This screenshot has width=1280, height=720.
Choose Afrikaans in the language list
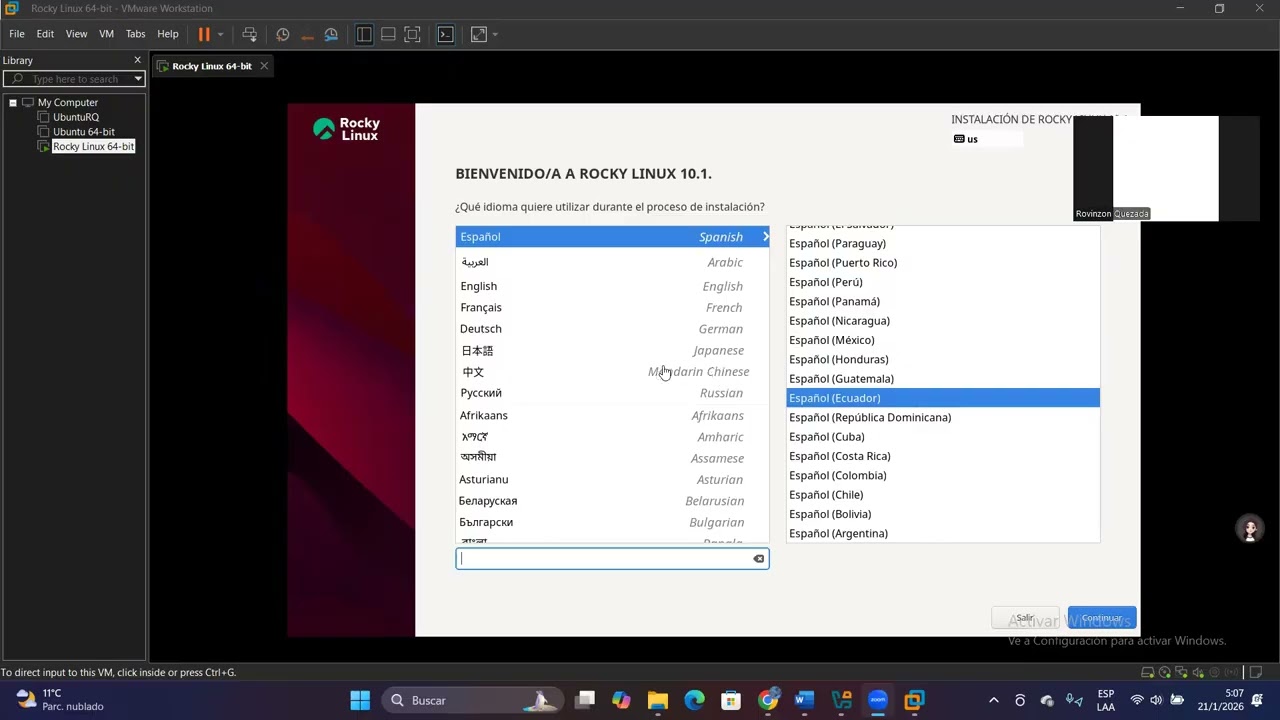[612, 415]
